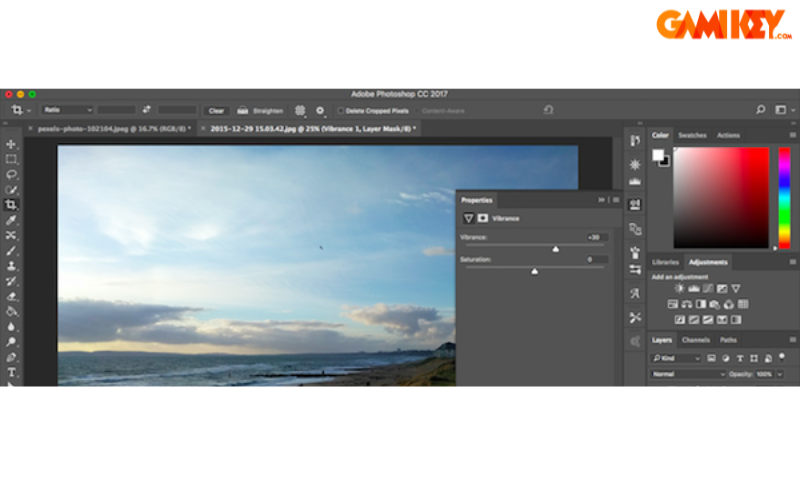Open additional crop settings gear
800x500 pixels.
320,110
